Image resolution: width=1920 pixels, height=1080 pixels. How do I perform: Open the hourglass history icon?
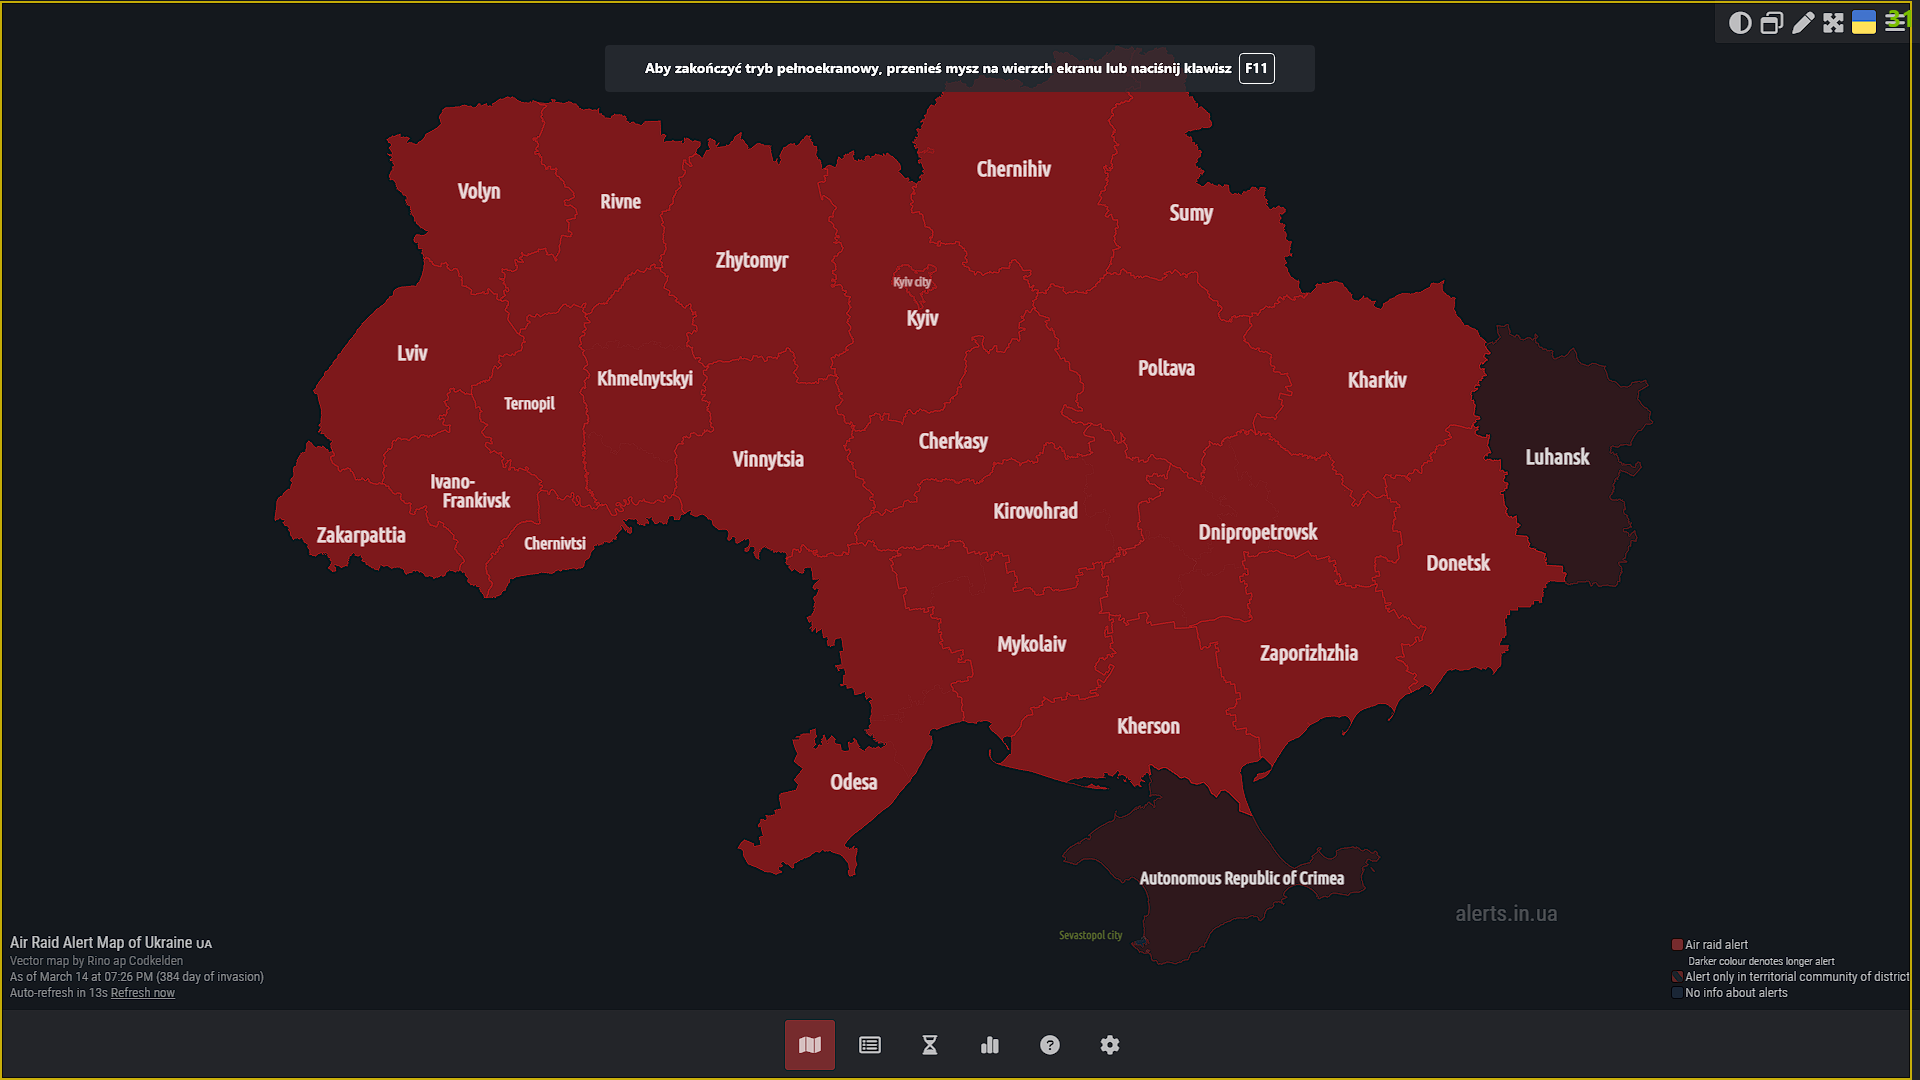click(930, 1045)
